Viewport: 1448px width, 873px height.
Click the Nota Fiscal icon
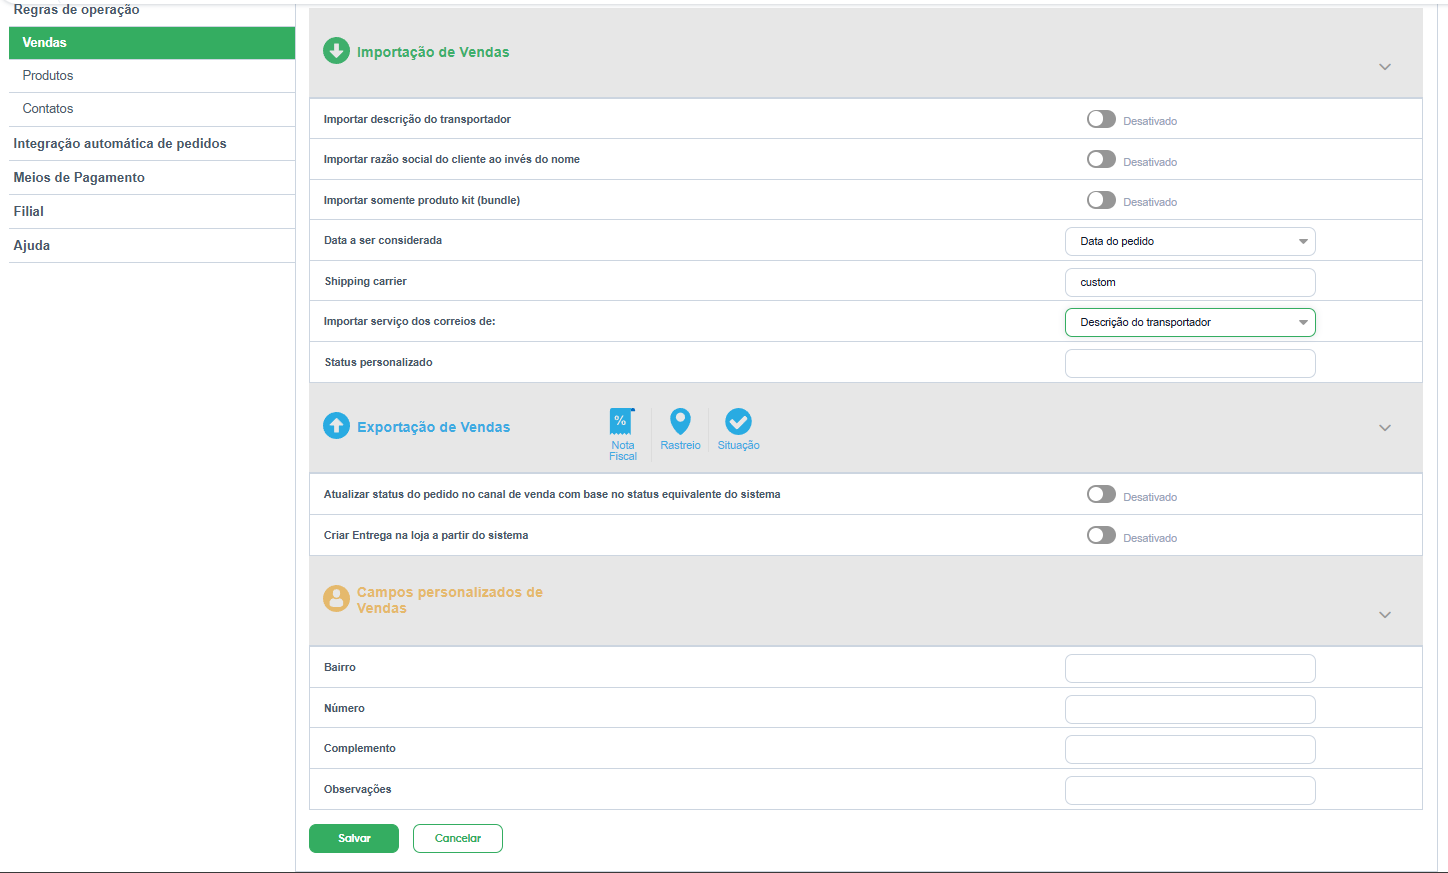coord(622,422)
